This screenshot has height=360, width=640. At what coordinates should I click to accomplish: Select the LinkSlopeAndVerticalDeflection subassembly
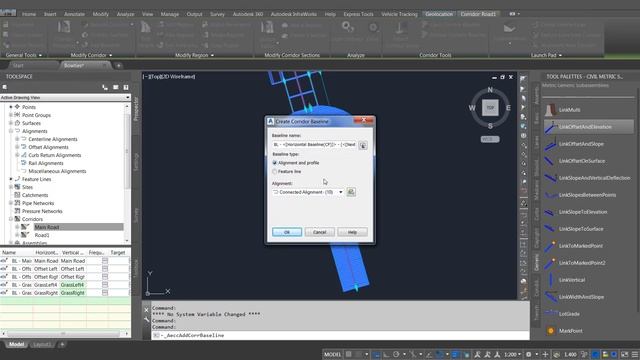tap(589, 178)
